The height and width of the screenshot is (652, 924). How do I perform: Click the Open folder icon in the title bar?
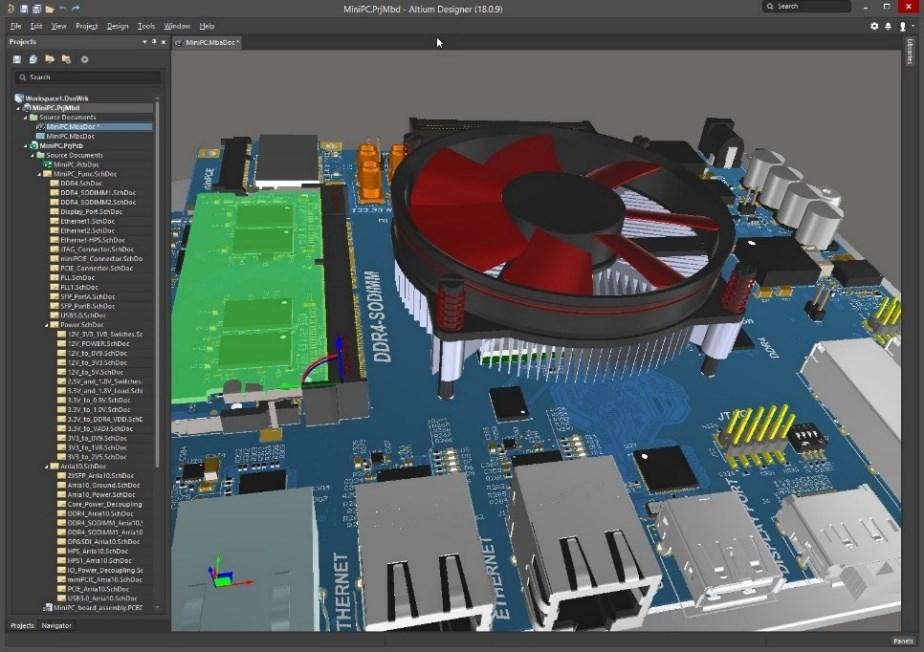50,9
